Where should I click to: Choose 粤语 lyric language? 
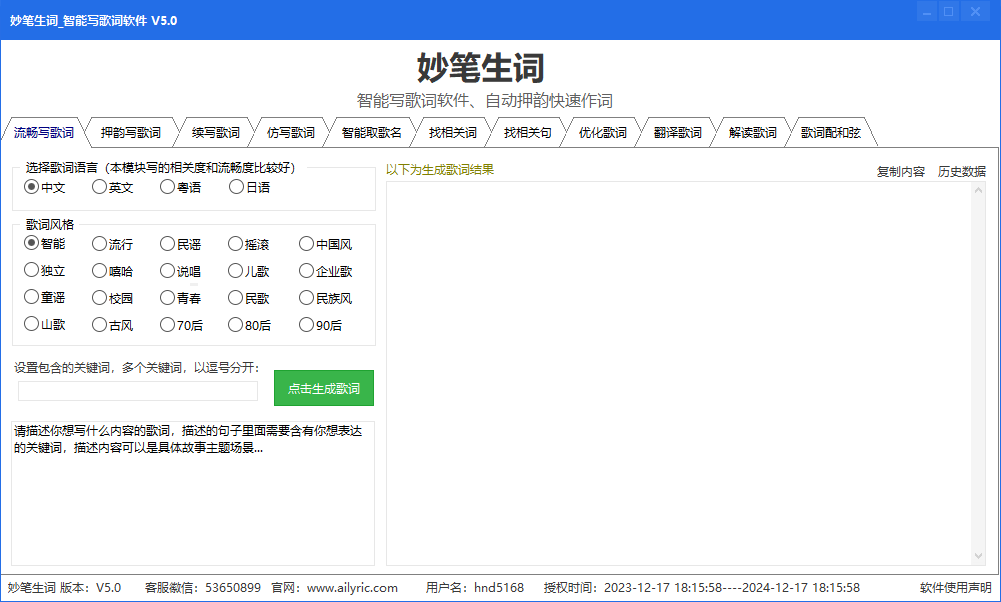(x=181, y=187)
